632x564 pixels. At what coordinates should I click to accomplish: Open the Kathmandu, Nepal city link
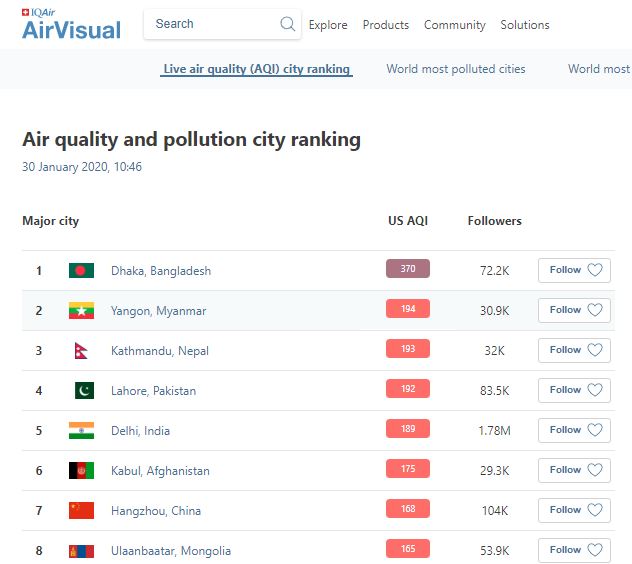[x=160, y=351]
